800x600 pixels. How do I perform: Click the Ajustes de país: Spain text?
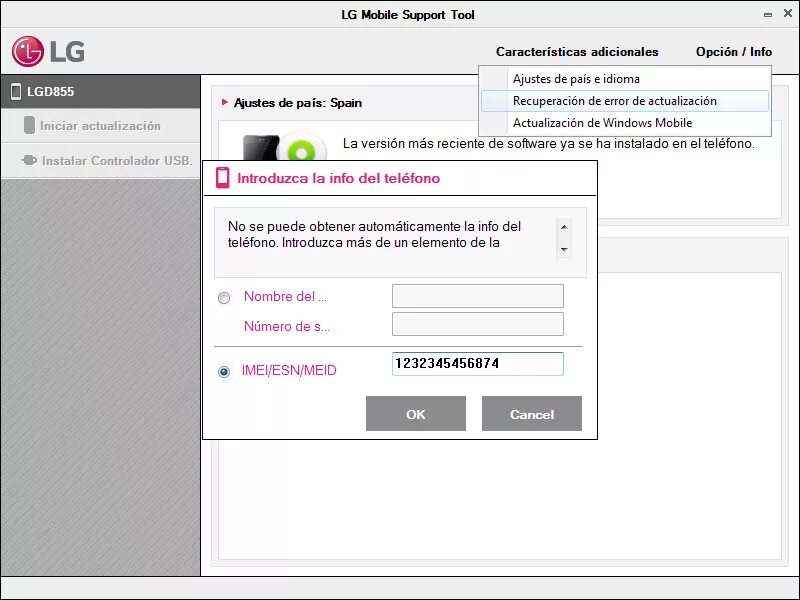point(297,103)
